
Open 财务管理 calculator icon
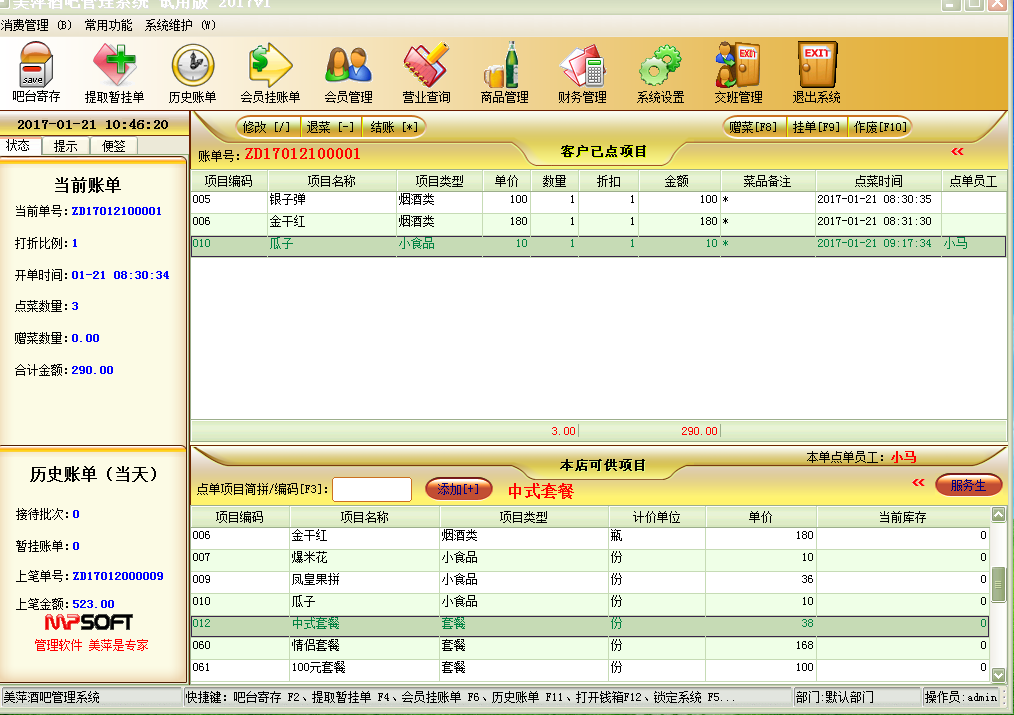582,72
